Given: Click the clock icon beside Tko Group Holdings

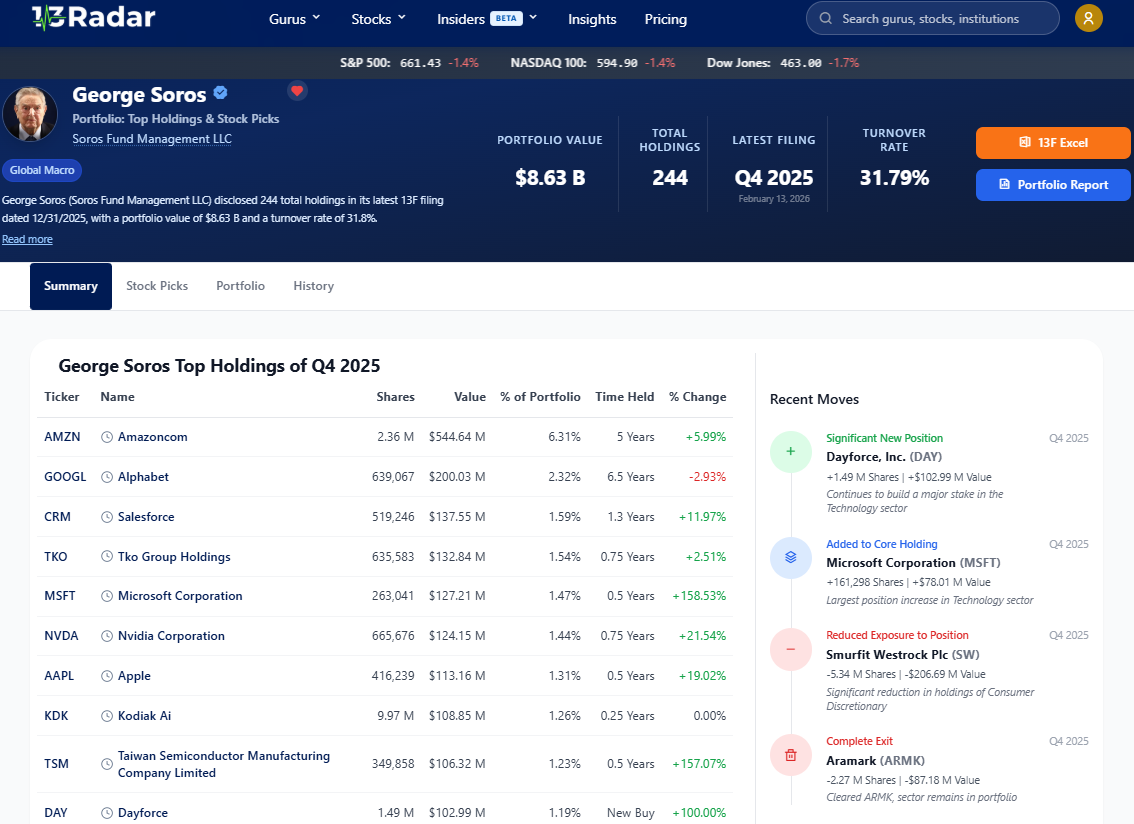Looking at the screenshot, I should pos(106,556).
